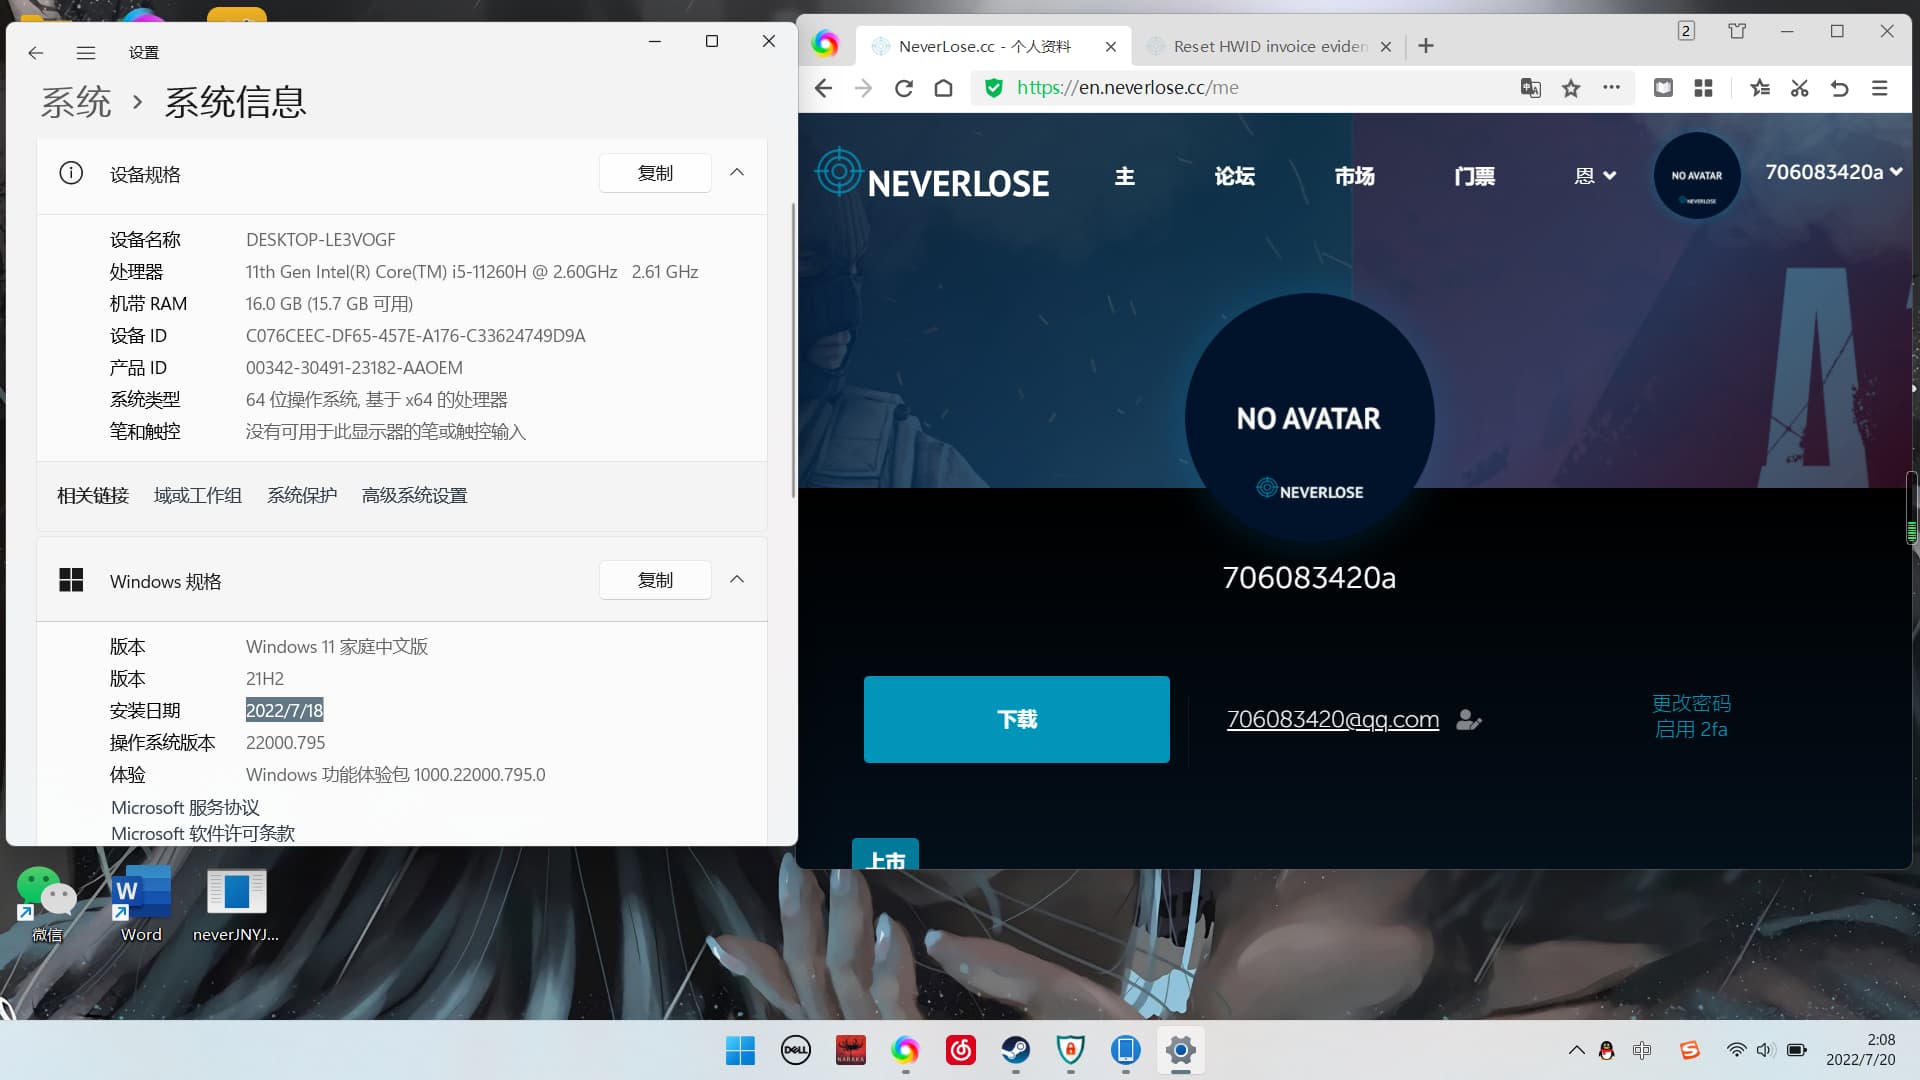Expand the 706083420a account dropdown
1920x1080 pixels.
click(1833, 173)
